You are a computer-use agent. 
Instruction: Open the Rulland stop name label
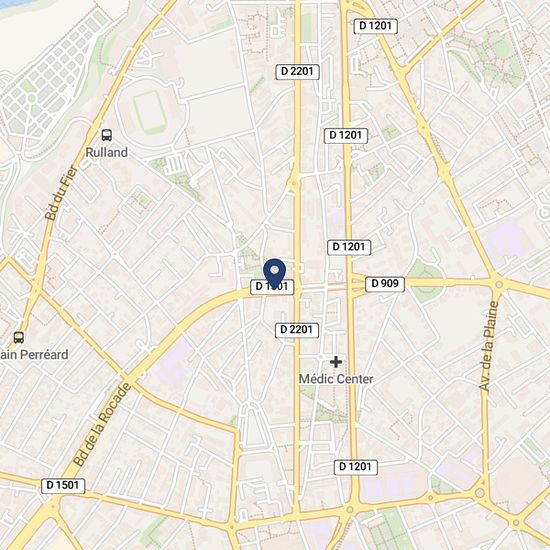[x=107, y=153]
